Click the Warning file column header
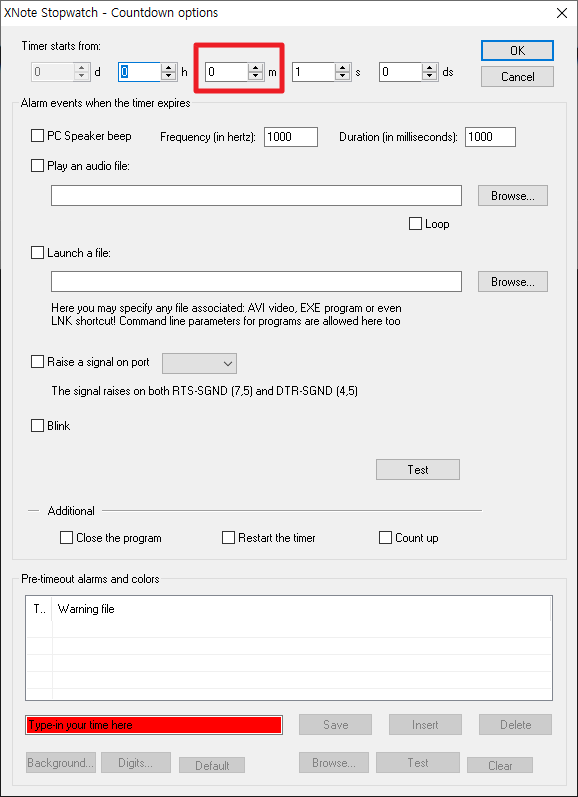 [x=301, y=609]
